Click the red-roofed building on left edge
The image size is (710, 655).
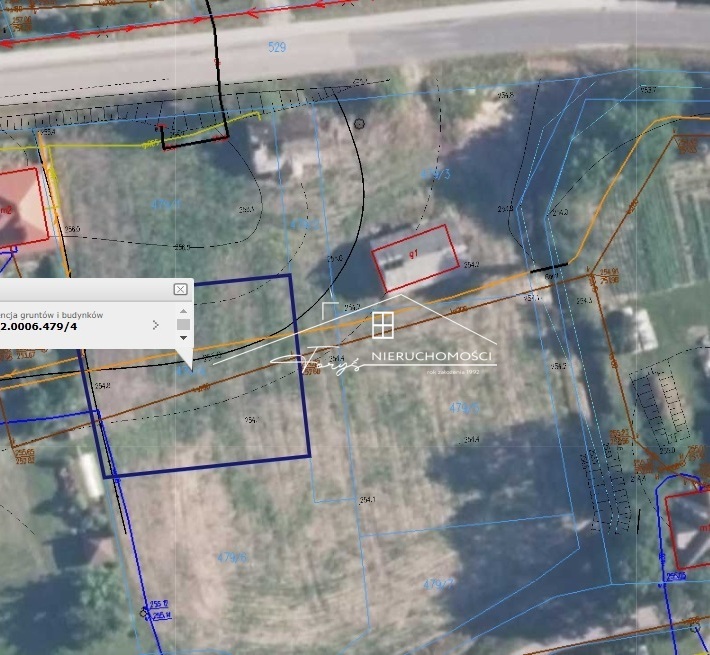pyautogui.click(x=18, y=208)
